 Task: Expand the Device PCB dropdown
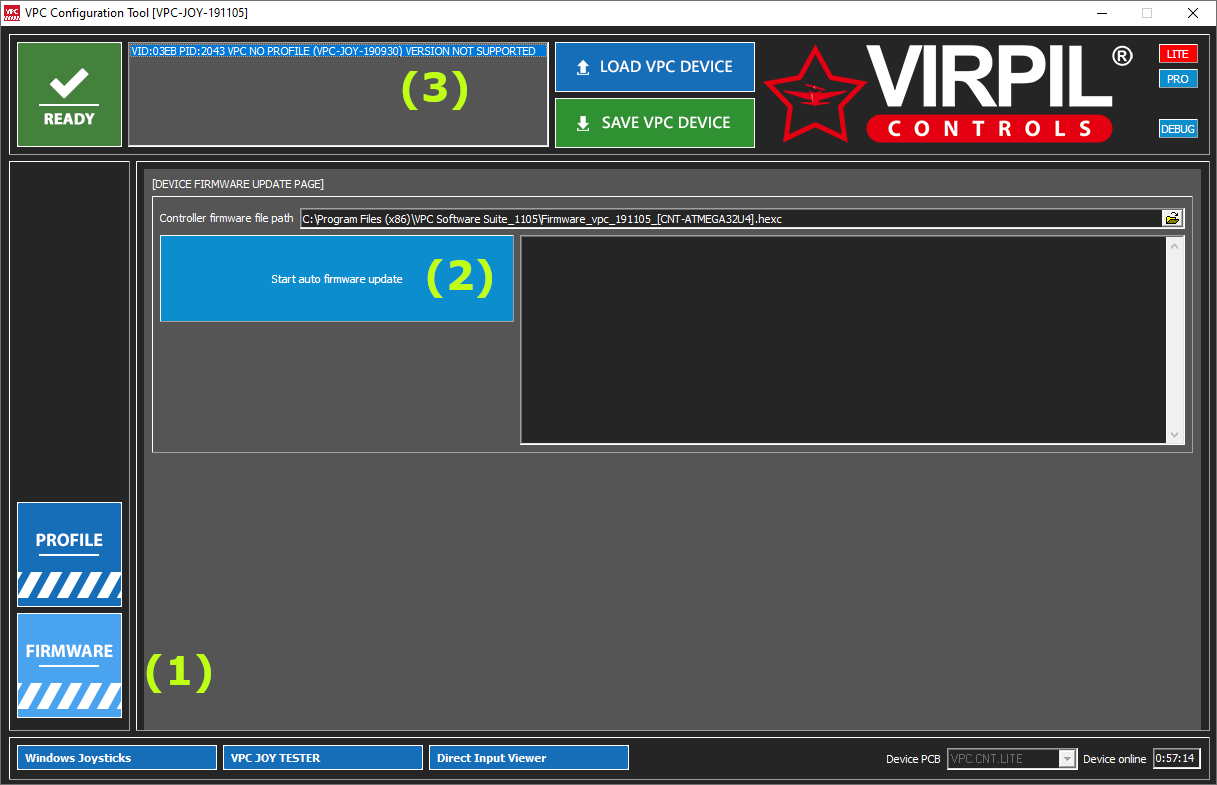(1067, 759)
